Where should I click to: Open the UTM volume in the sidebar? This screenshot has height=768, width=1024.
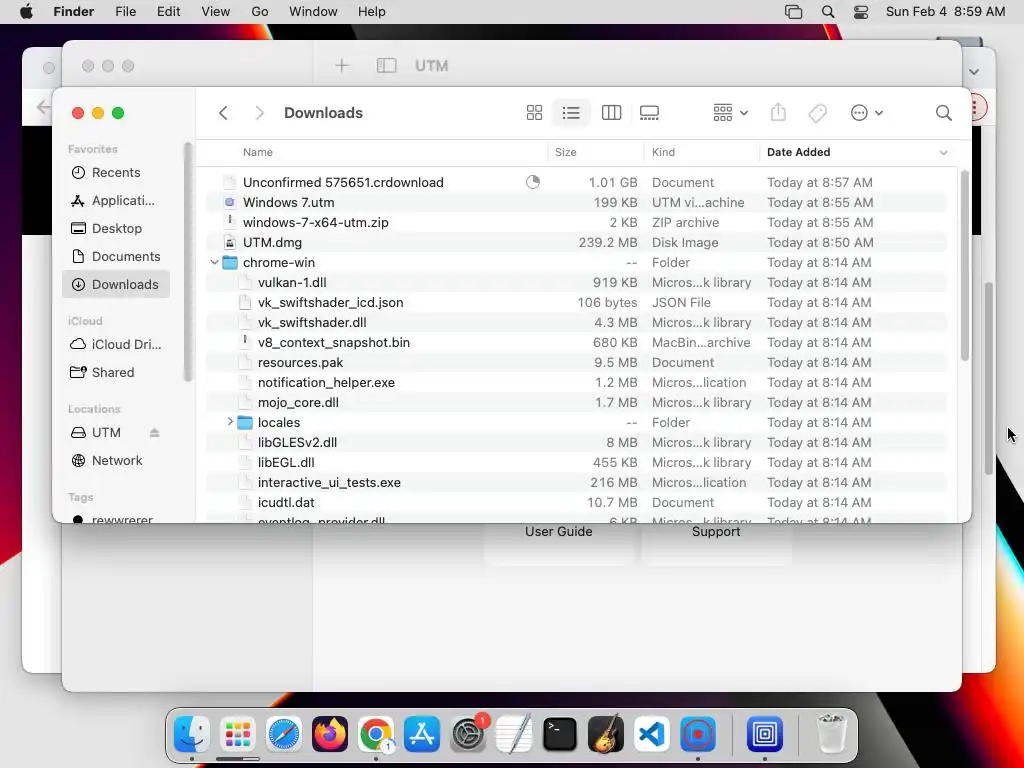[104, 432]
